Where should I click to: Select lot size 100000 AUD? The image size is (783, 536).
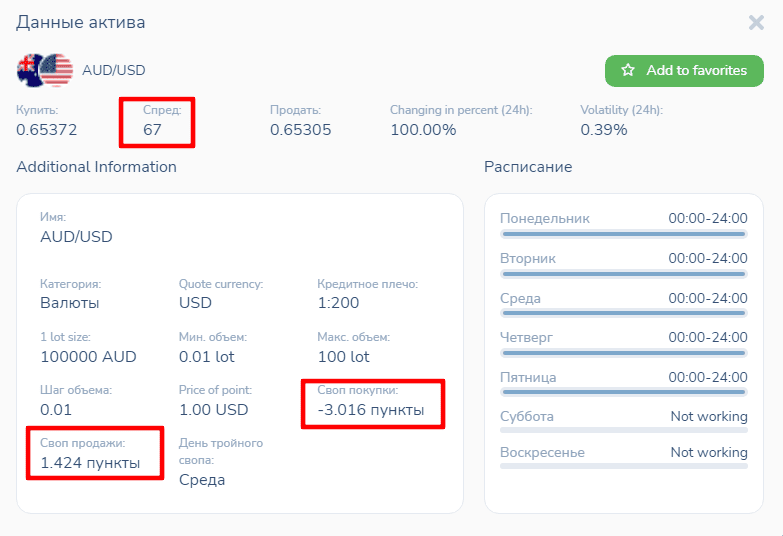[88, 357]
